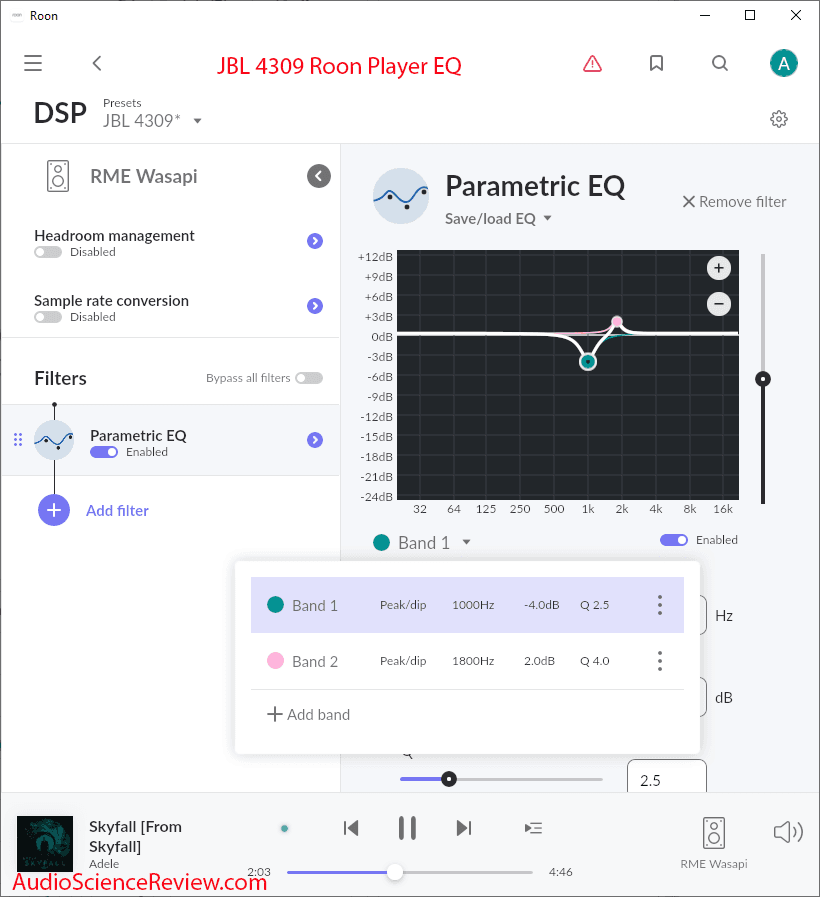820x897 pixels.
Task: Click the plus circle to add filter
Action: [54, 510]
